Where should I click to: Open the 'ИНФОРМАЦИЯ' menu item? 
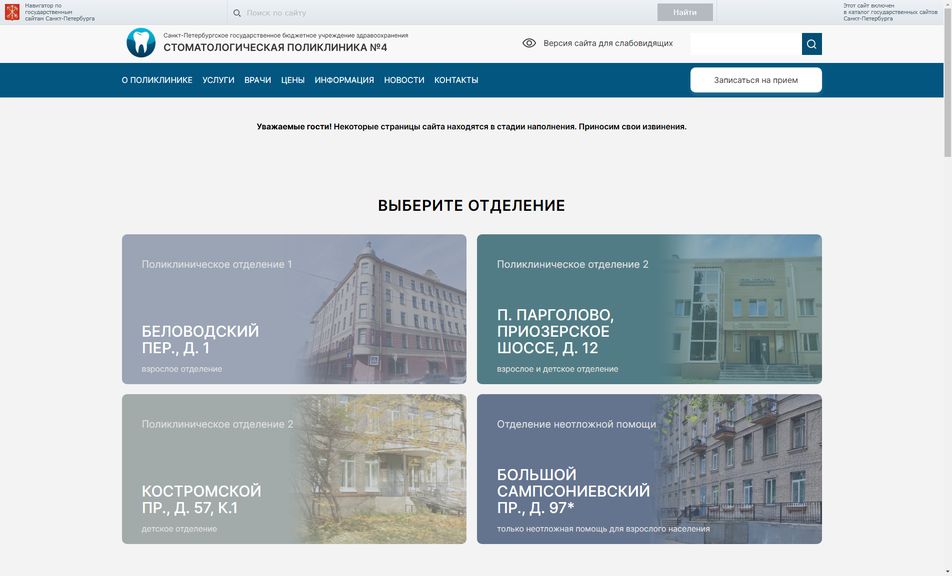(344, 80)
